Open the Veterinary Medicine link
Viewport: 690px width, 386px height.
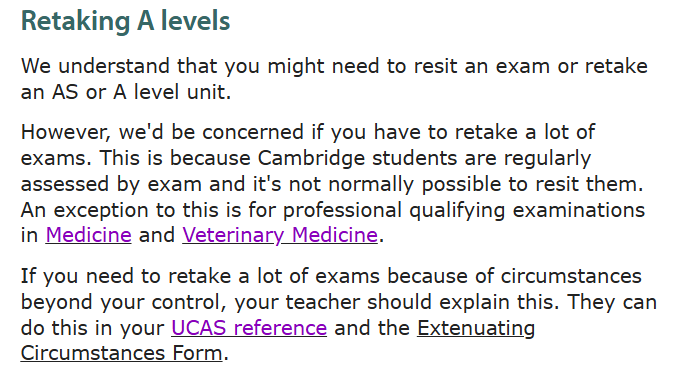tap(280, 235)
